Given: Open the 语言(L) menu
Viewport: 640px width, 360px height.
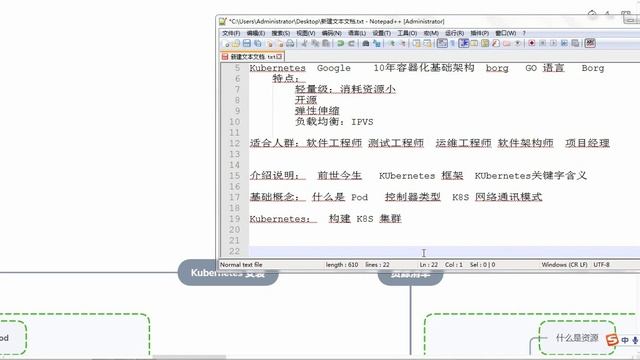Looking at the screenshot, I should [x=356, y=33].
